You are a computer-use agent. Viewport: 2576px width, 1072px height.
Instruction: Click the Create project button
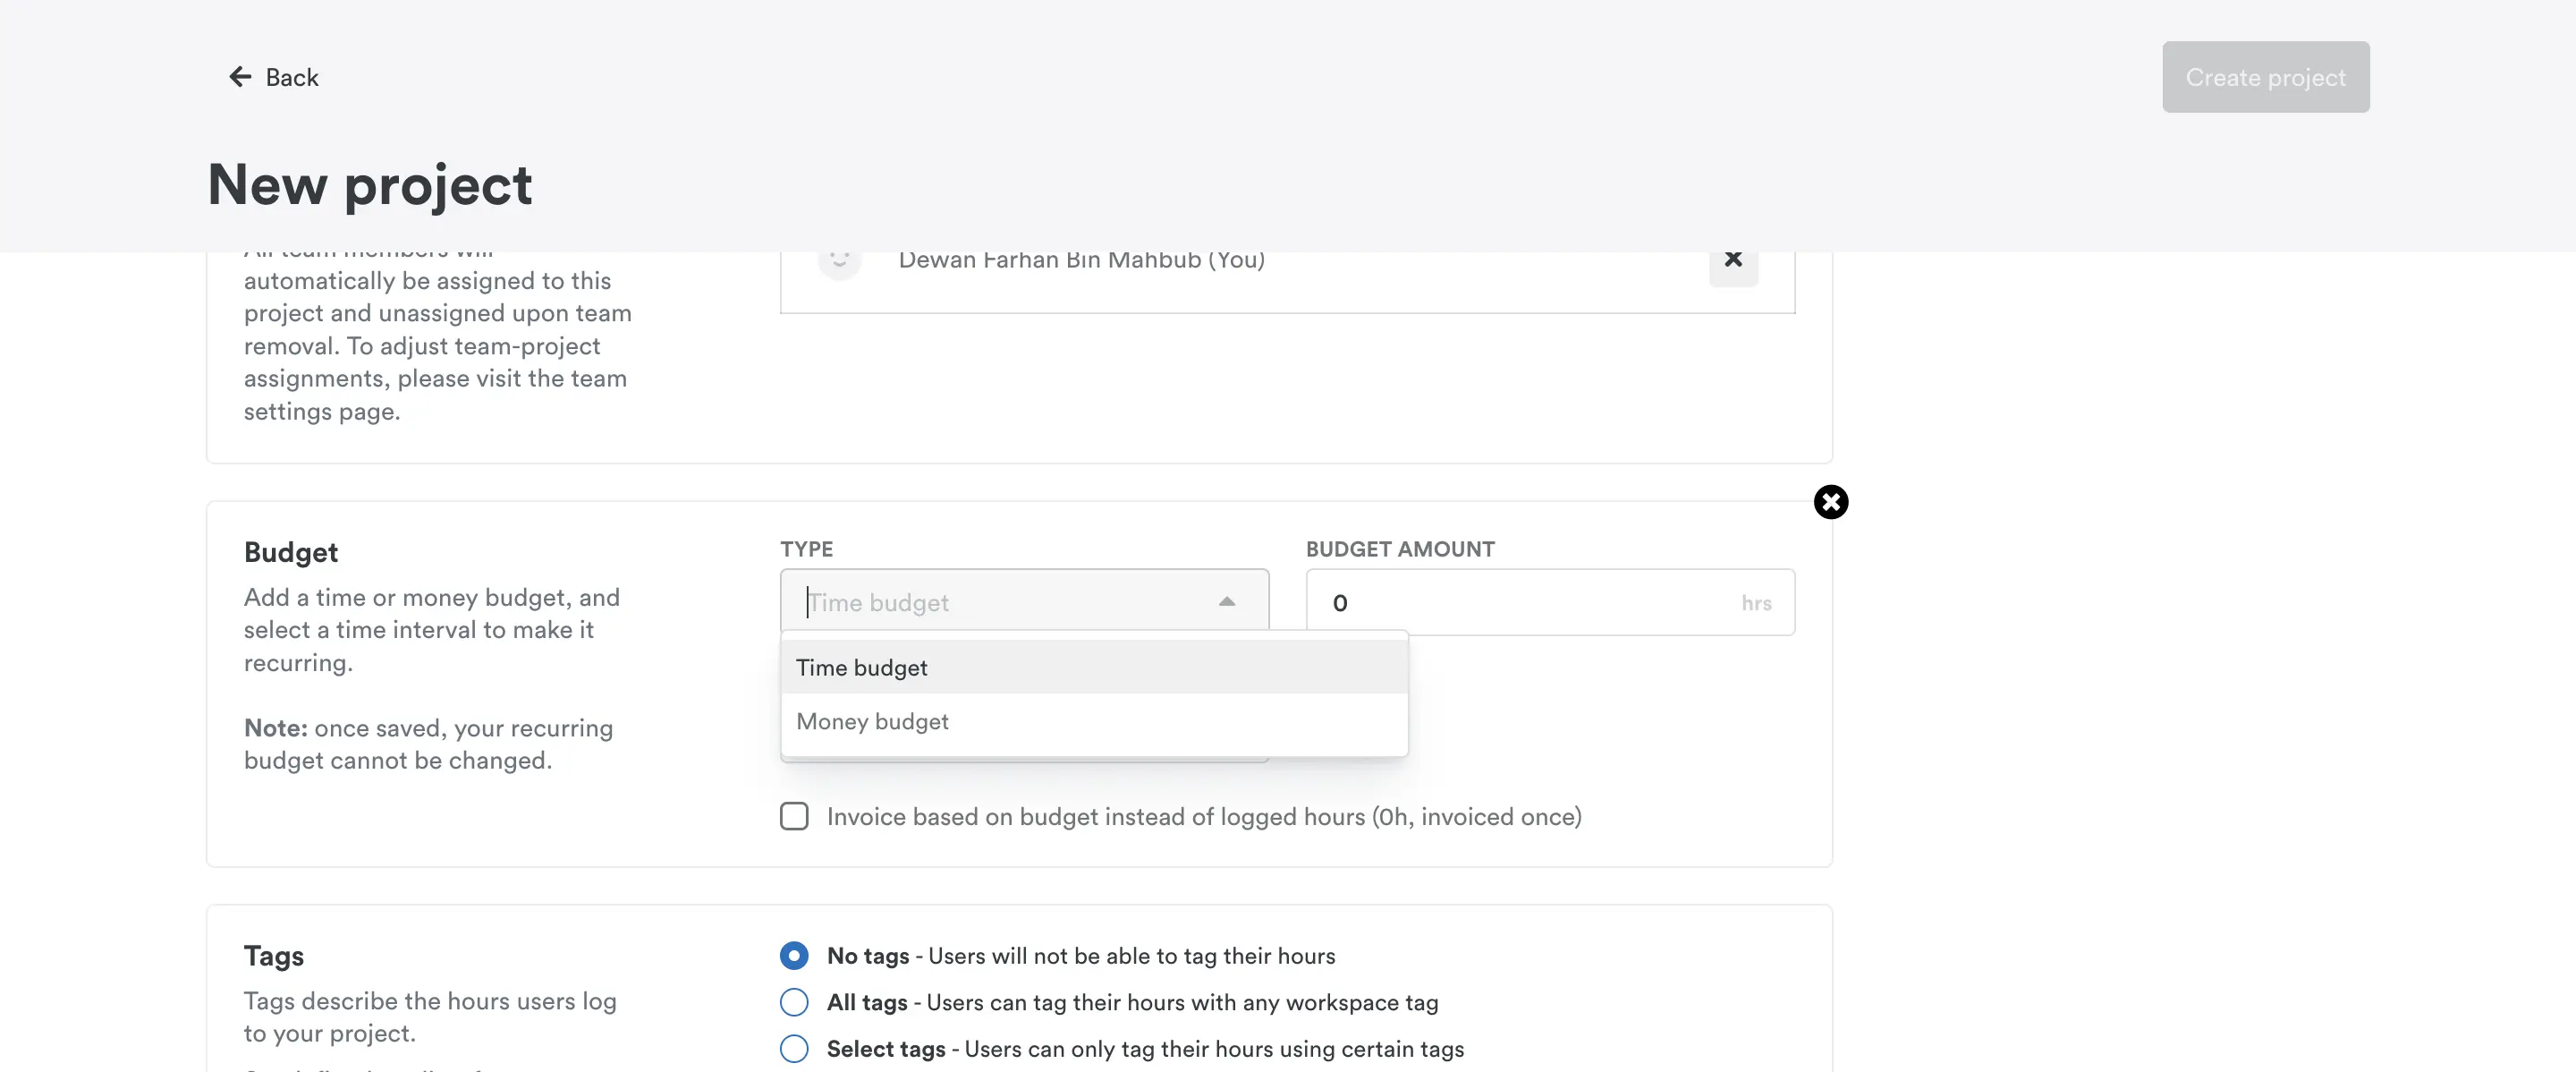[x=2265, y=76]
